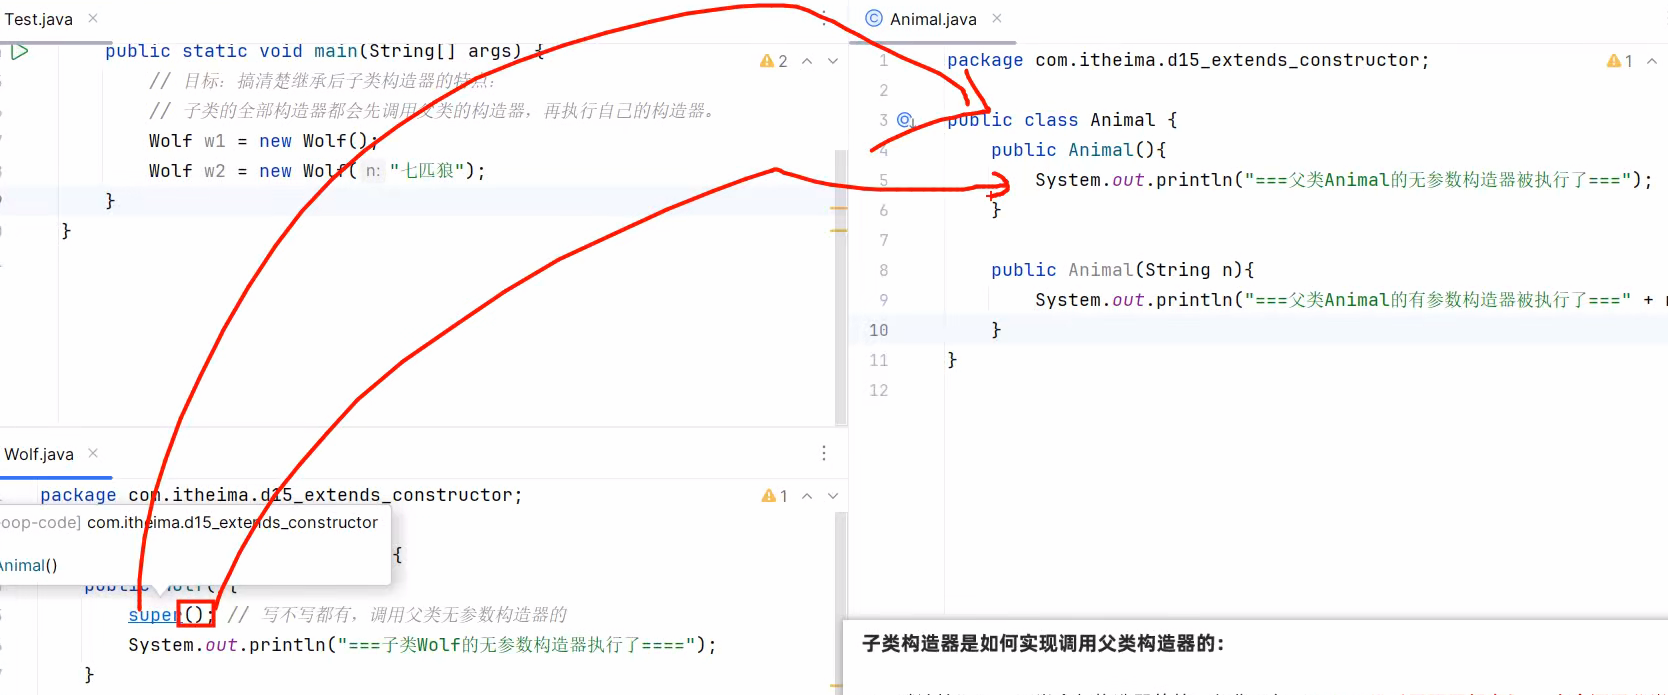Click the main method signature in Test.java

tap(325, 51)
